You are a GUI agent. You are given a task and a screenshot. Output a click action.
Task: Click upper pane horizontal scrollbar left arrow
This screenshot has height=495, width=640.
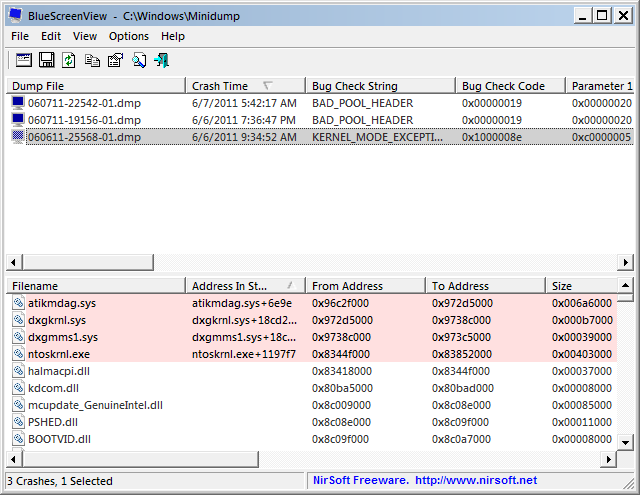coord(14,262)
